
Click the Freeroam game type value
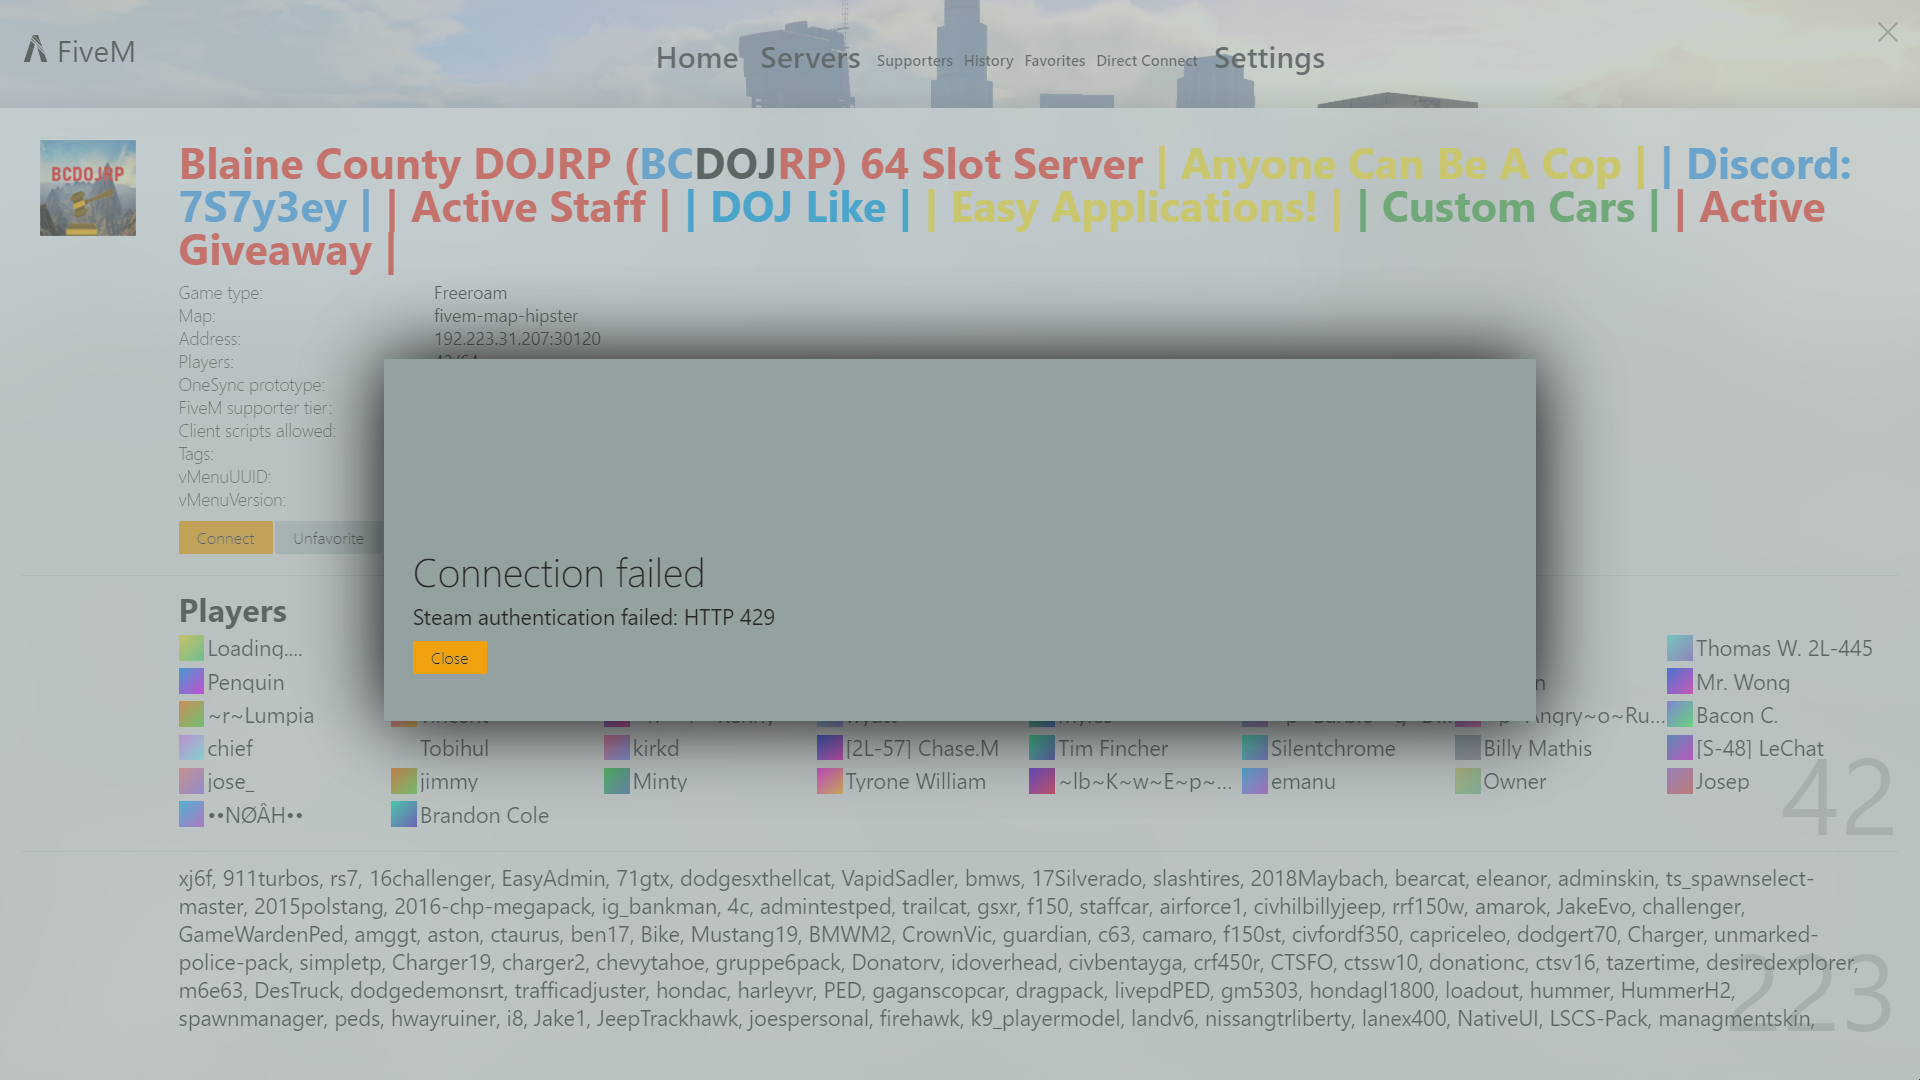click(470, 293)
